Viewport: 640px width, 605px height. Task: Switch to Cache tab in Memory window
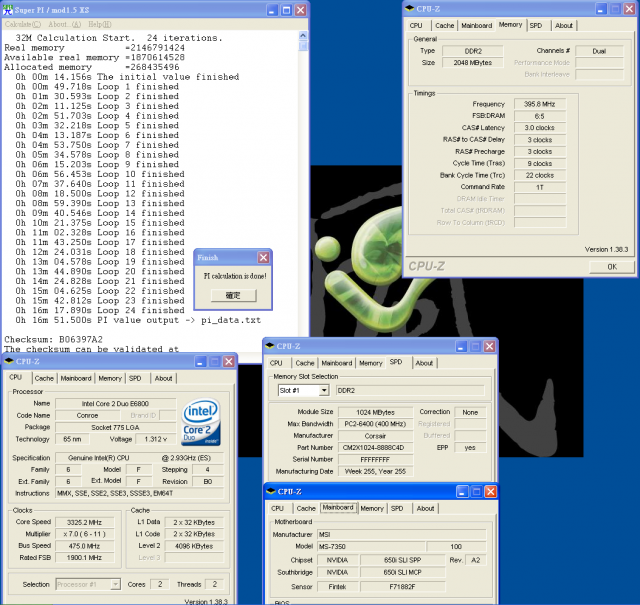444,25
